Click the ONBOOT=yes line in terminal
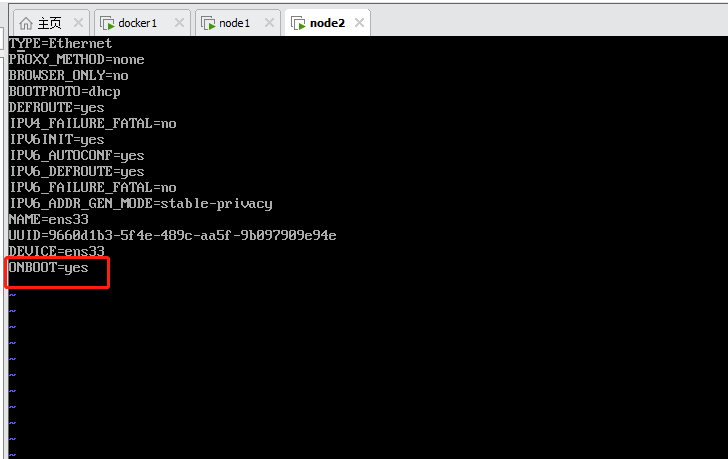Screen dimensions: 728x459 pyautogui.click(x=48, y=268)
